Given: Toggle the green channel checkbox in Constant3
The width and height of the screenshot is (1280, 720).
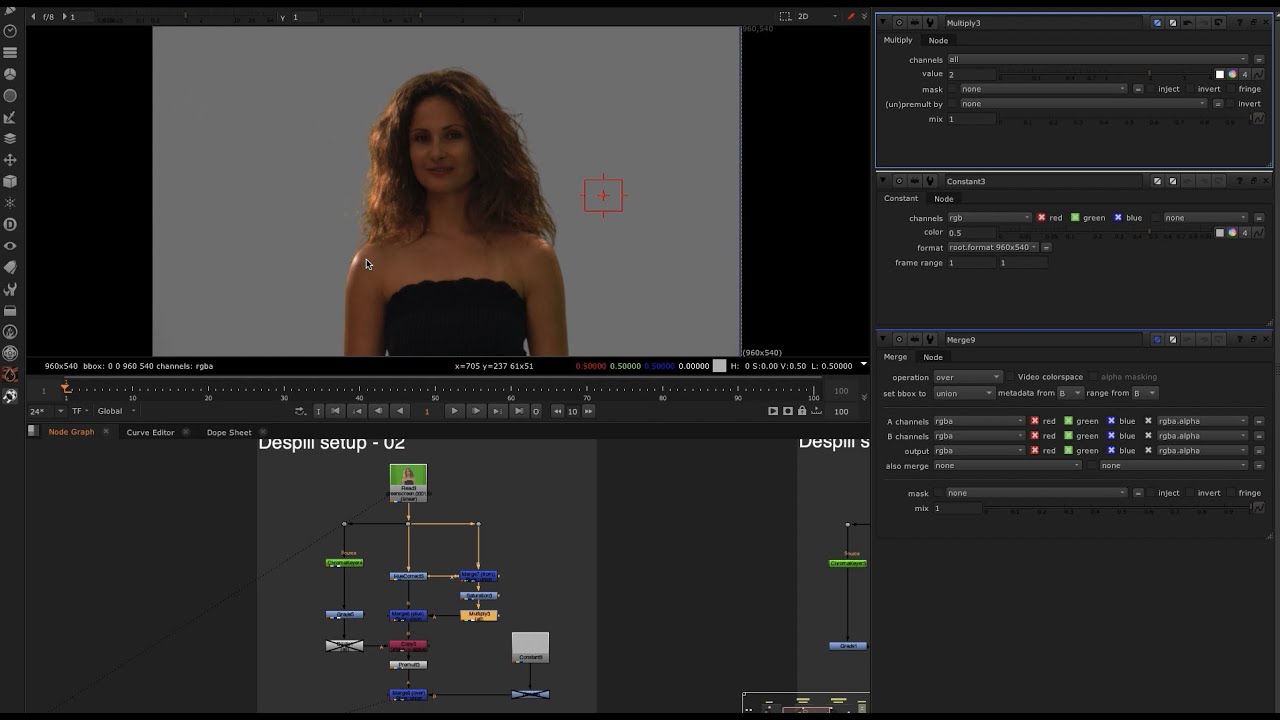Looking at the screenshot, I should pyautogui.click(x=1075, y=218).
